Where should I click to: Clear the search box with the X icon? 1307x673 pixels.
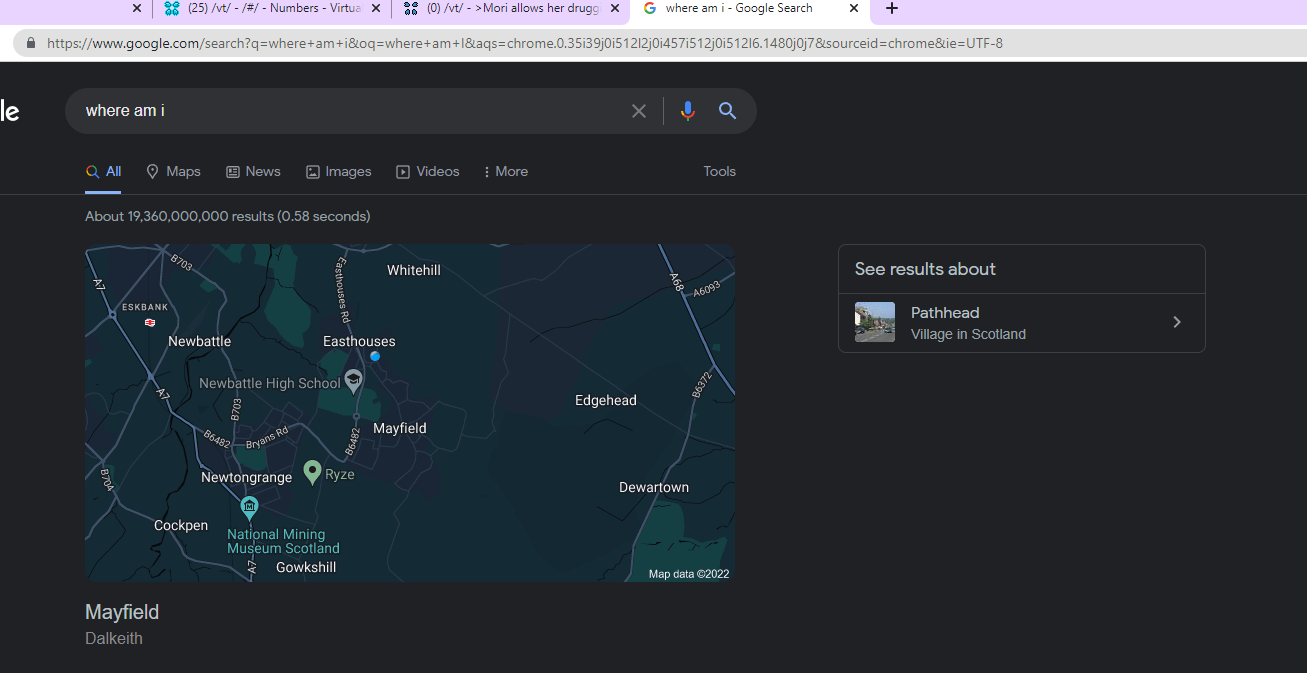click(x=639, y=111)
